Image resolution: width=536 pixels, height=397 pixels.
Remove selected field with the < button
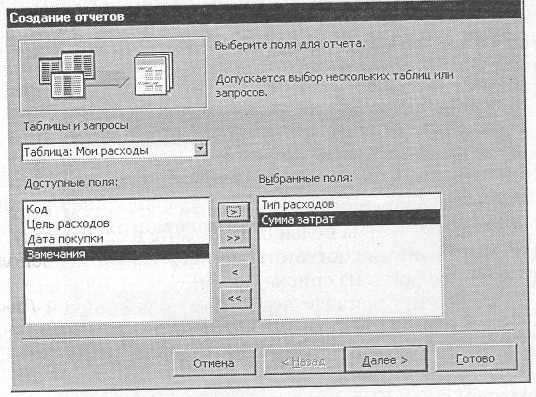click(235, 272)
